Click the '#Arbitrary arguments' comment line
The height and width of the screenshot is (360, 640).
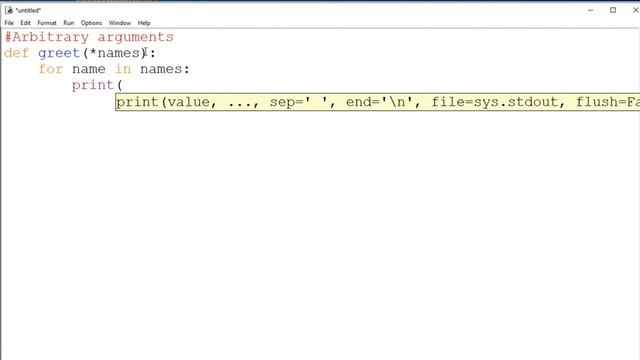(x=89, y=37)
